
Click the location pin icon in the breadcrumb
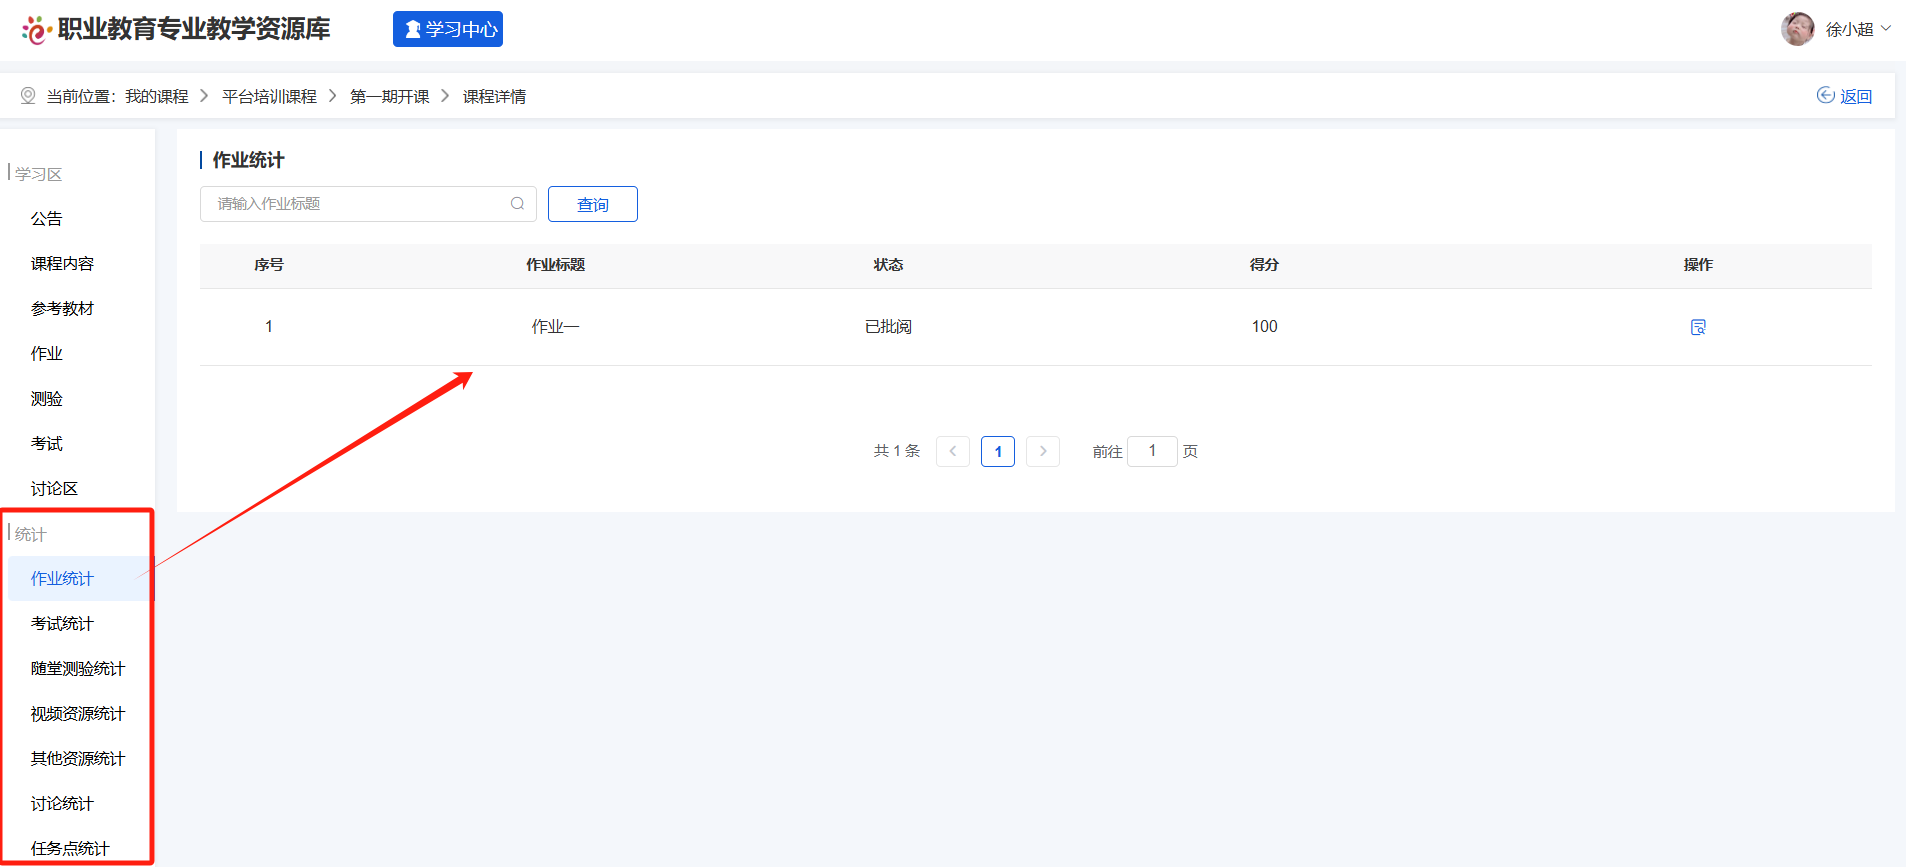28,96
